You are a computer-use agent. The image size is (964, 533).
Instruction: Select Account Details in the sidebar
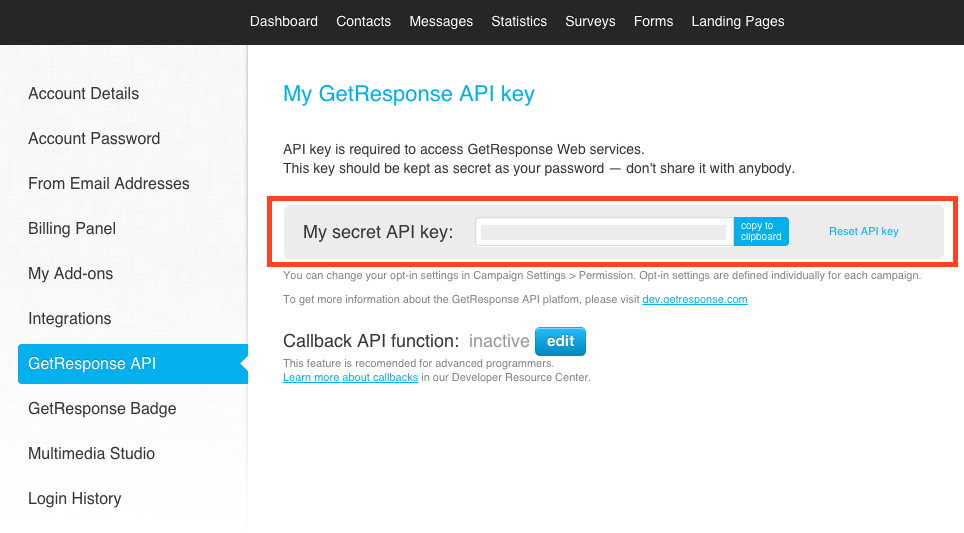coord(84,94)
